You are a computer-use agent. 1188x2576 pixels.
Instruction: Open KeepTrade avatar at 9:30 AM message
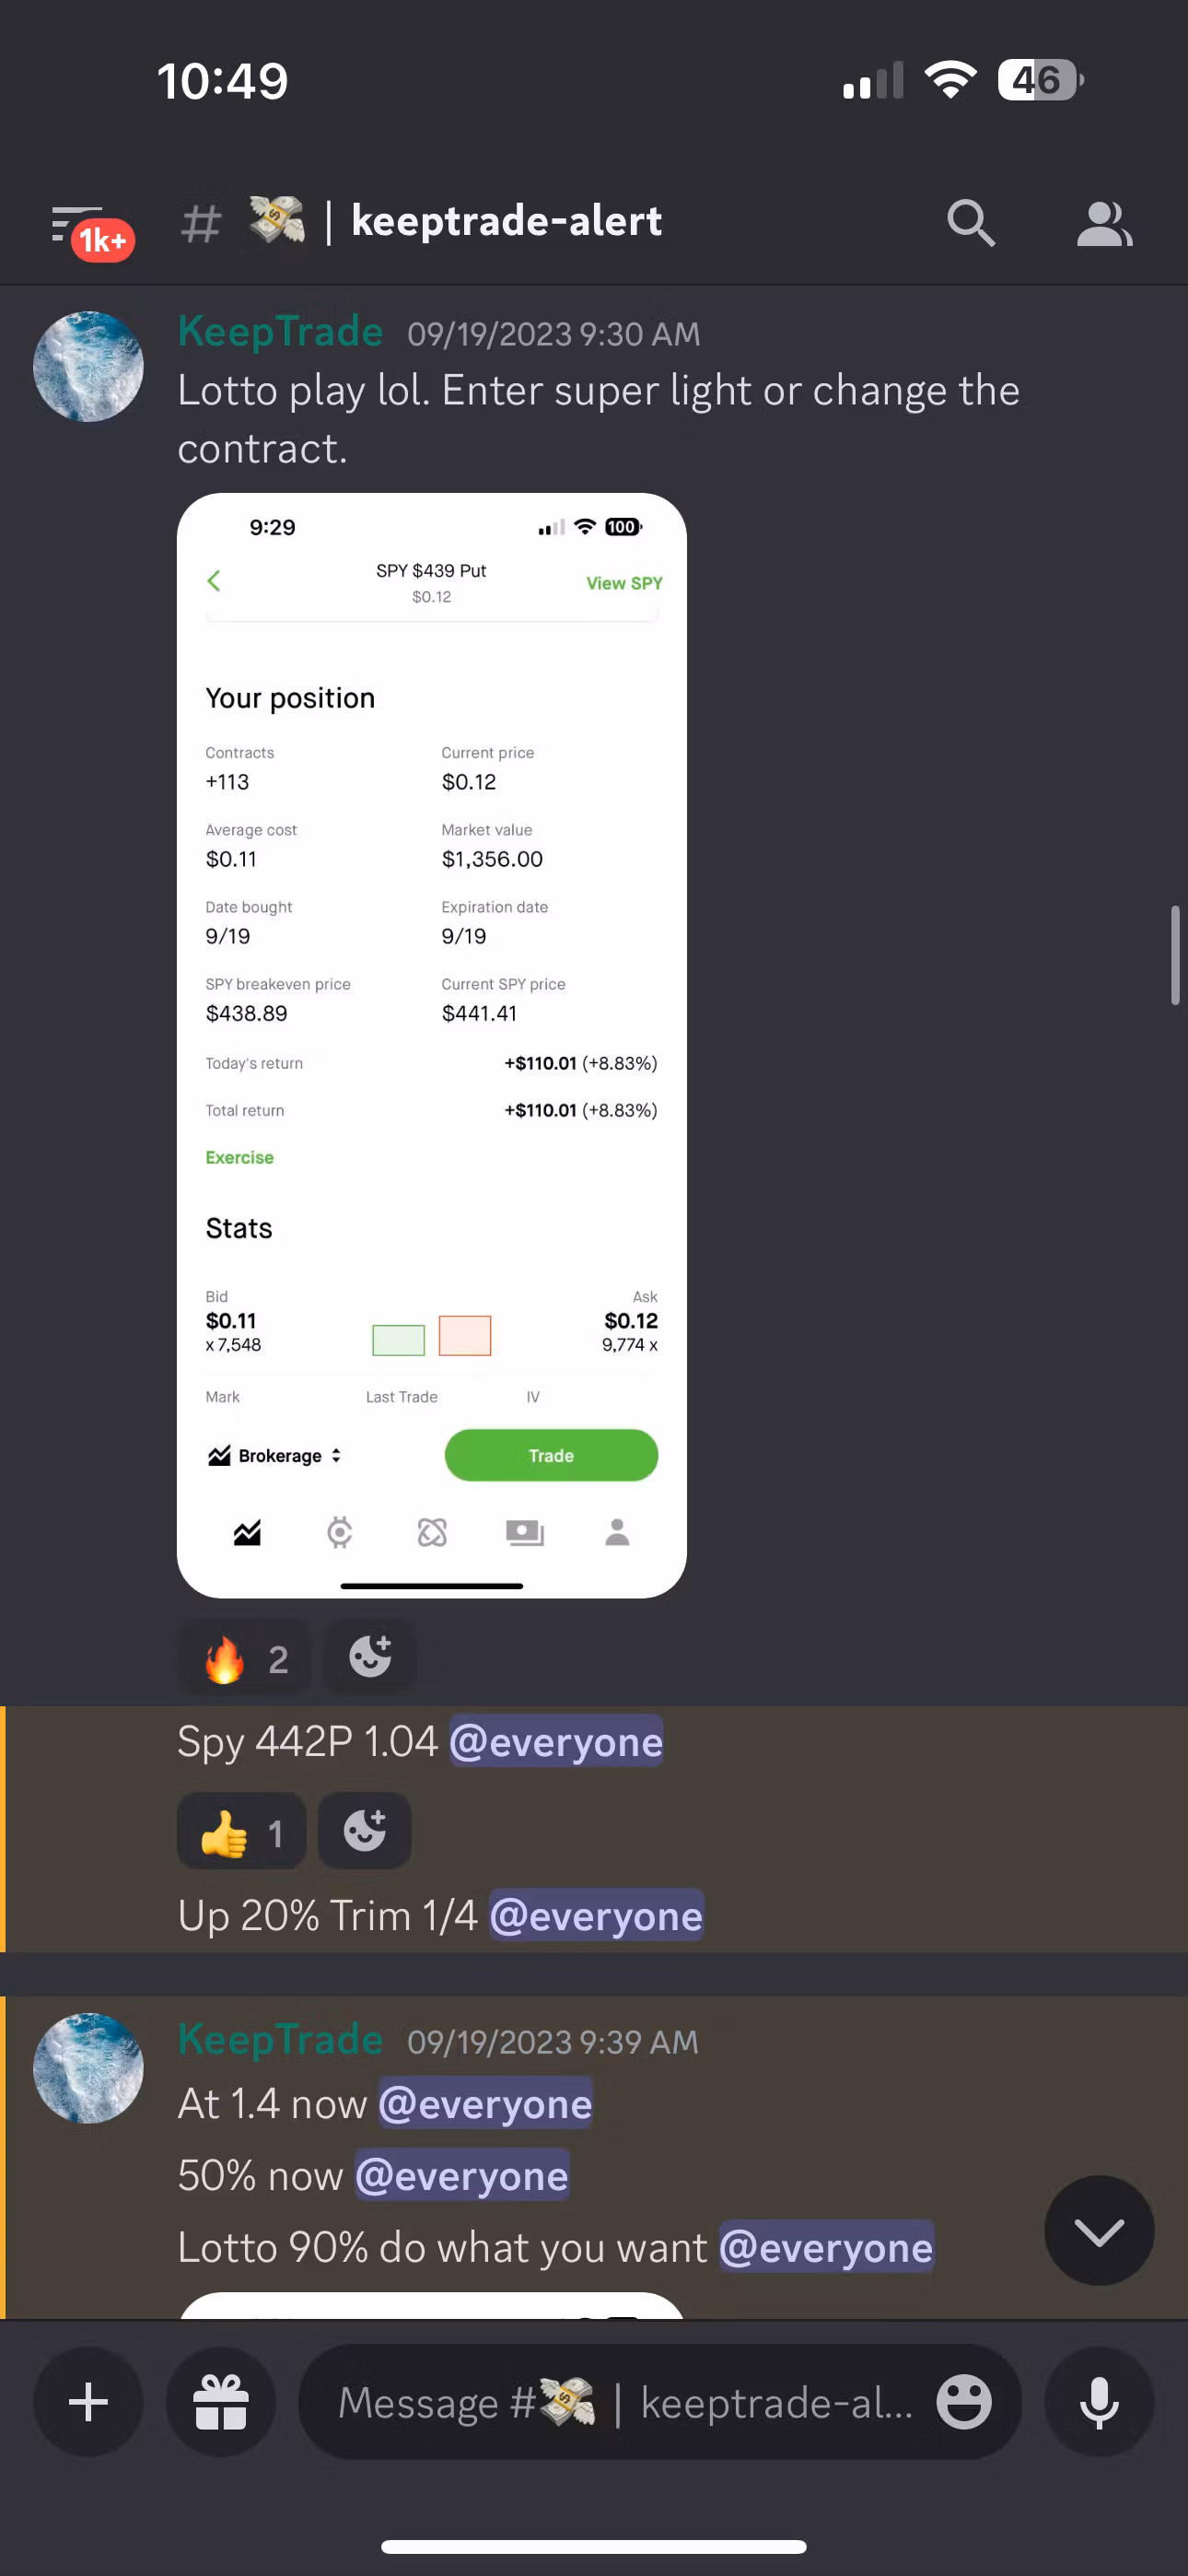click(x=88, y=366)
